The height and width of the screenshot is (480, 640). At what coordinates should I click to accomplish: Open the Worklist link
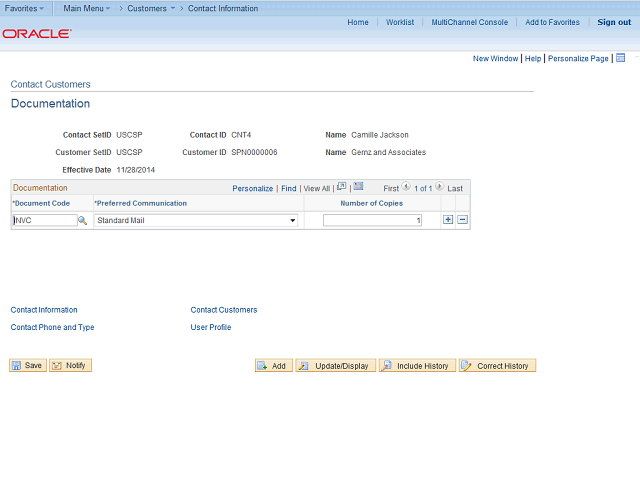[x=400, y=22]
